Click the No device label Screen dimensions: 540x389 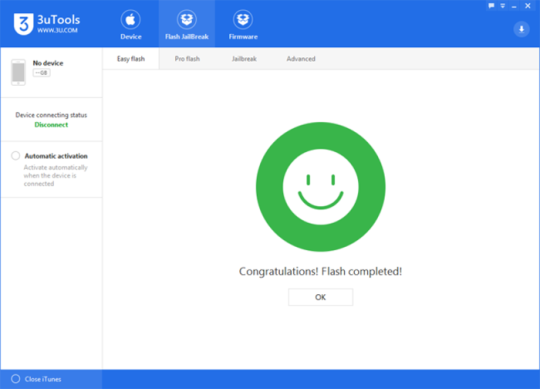(48, 63)
